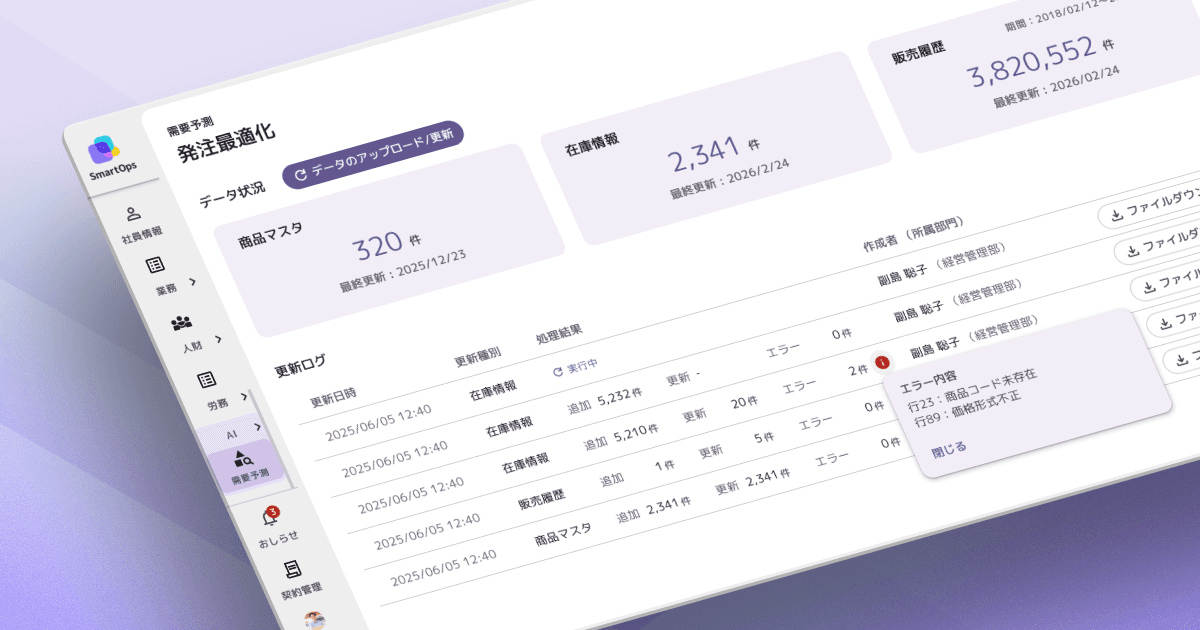Screen dimensions: 1200x630
Task: Click the red error info icon
Action: (882, 363)
